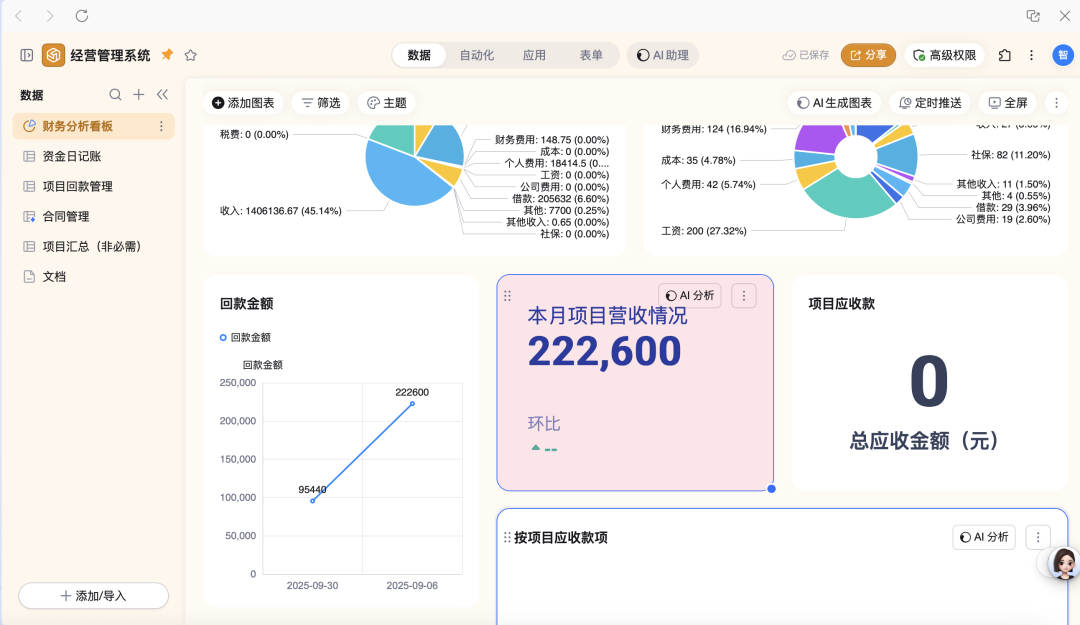Open the search icon in 数据 sidebar
Viewport: 1080px width, 625px height.
click(115, 95)
